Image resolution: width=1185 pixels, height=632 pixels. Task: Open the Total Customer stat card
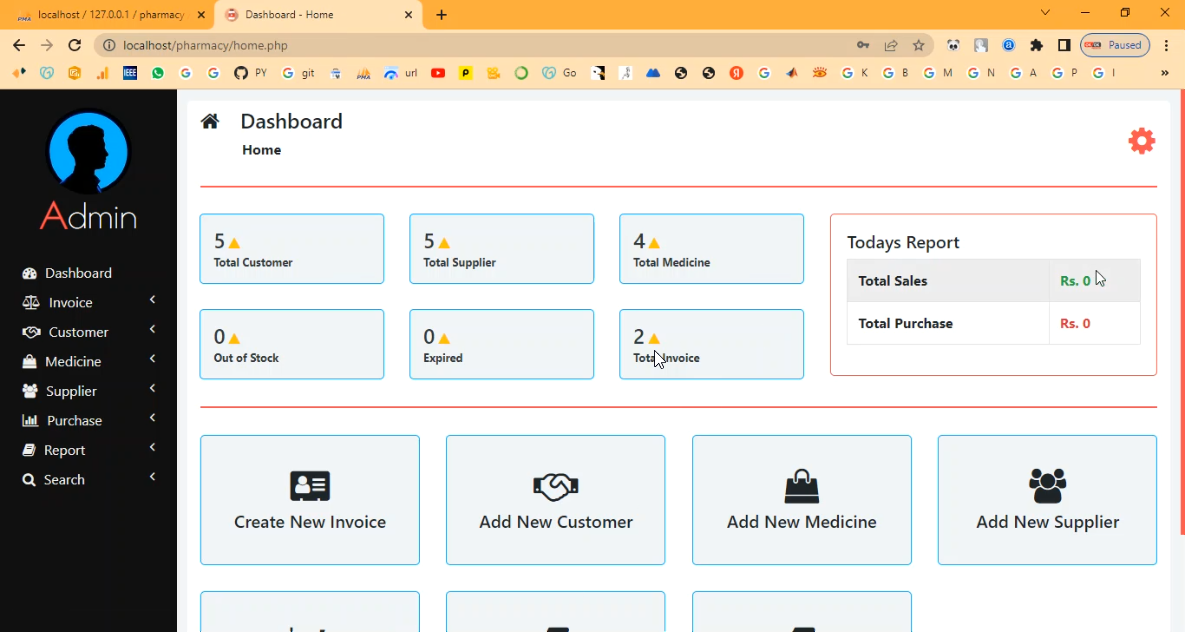(291, 249)
